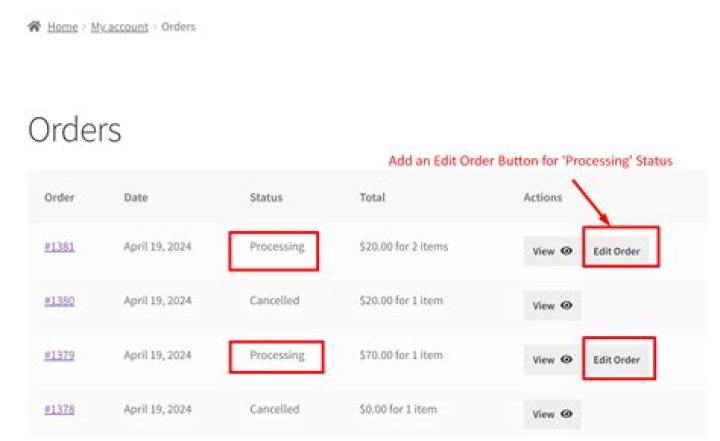Open the Home breadcrumb link
The image size is (720, 441).
[x=62, y=27]
